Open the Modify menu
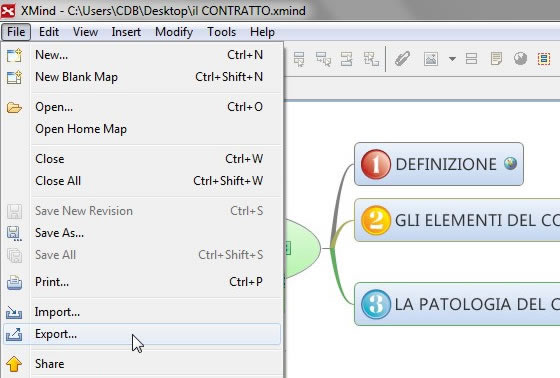This screenshot has height=378, width=560. (x=174, y=32)
